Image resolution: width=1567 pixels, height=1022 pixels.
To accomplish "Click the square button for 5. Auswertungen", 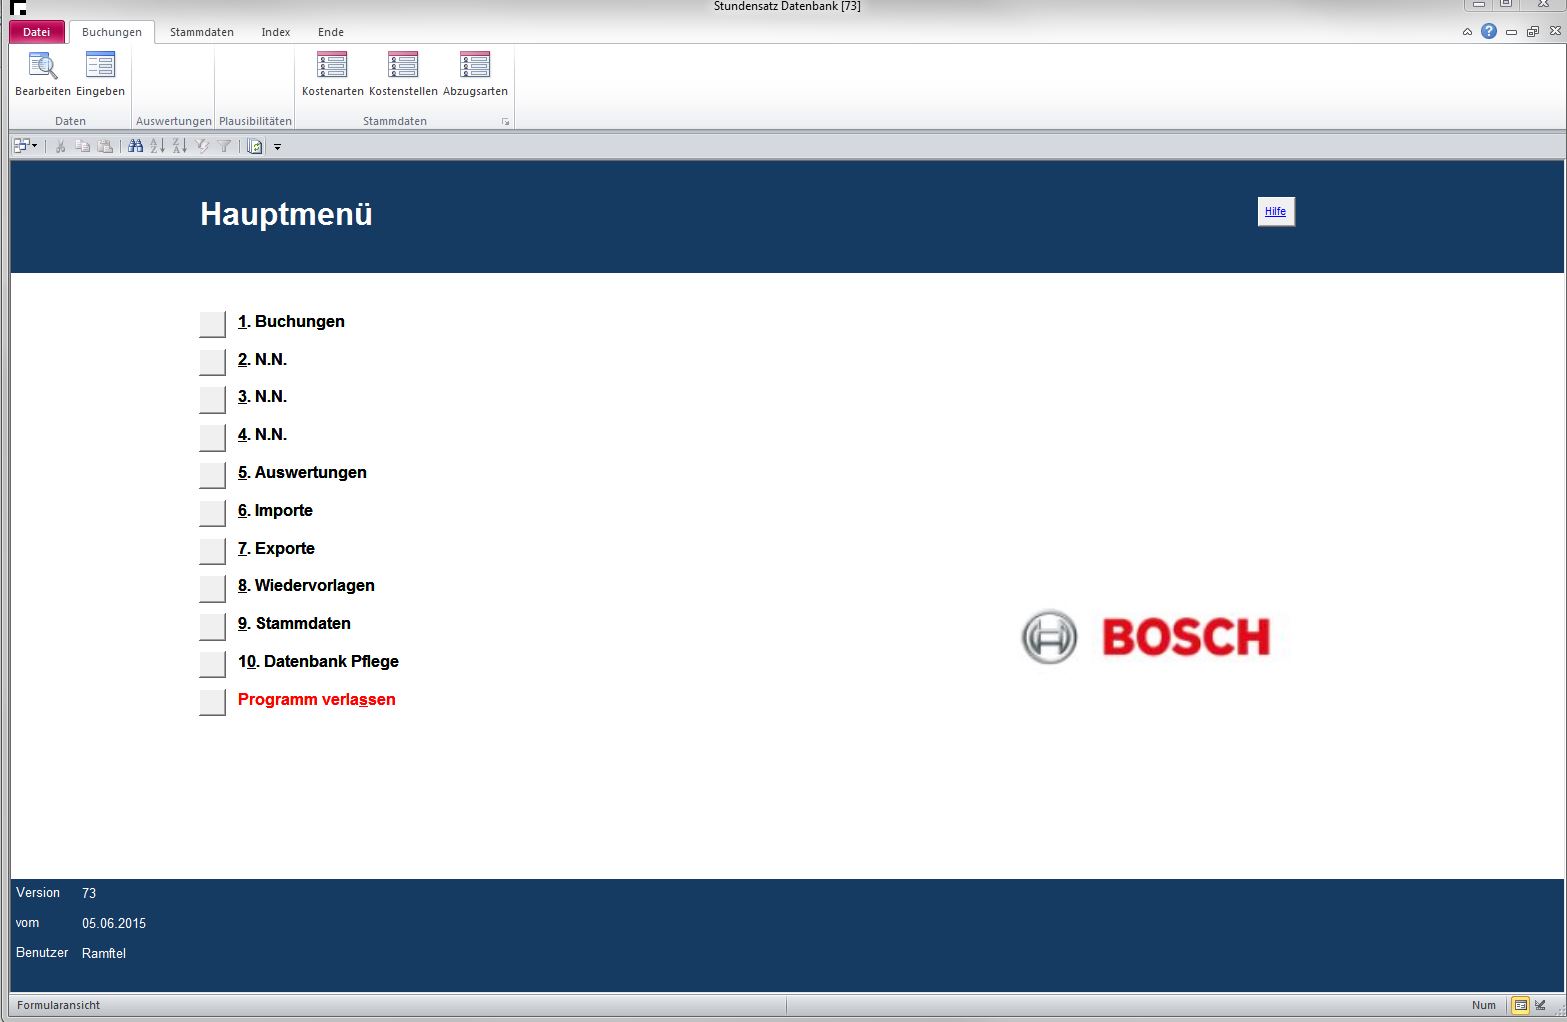I will pos(213,475).
